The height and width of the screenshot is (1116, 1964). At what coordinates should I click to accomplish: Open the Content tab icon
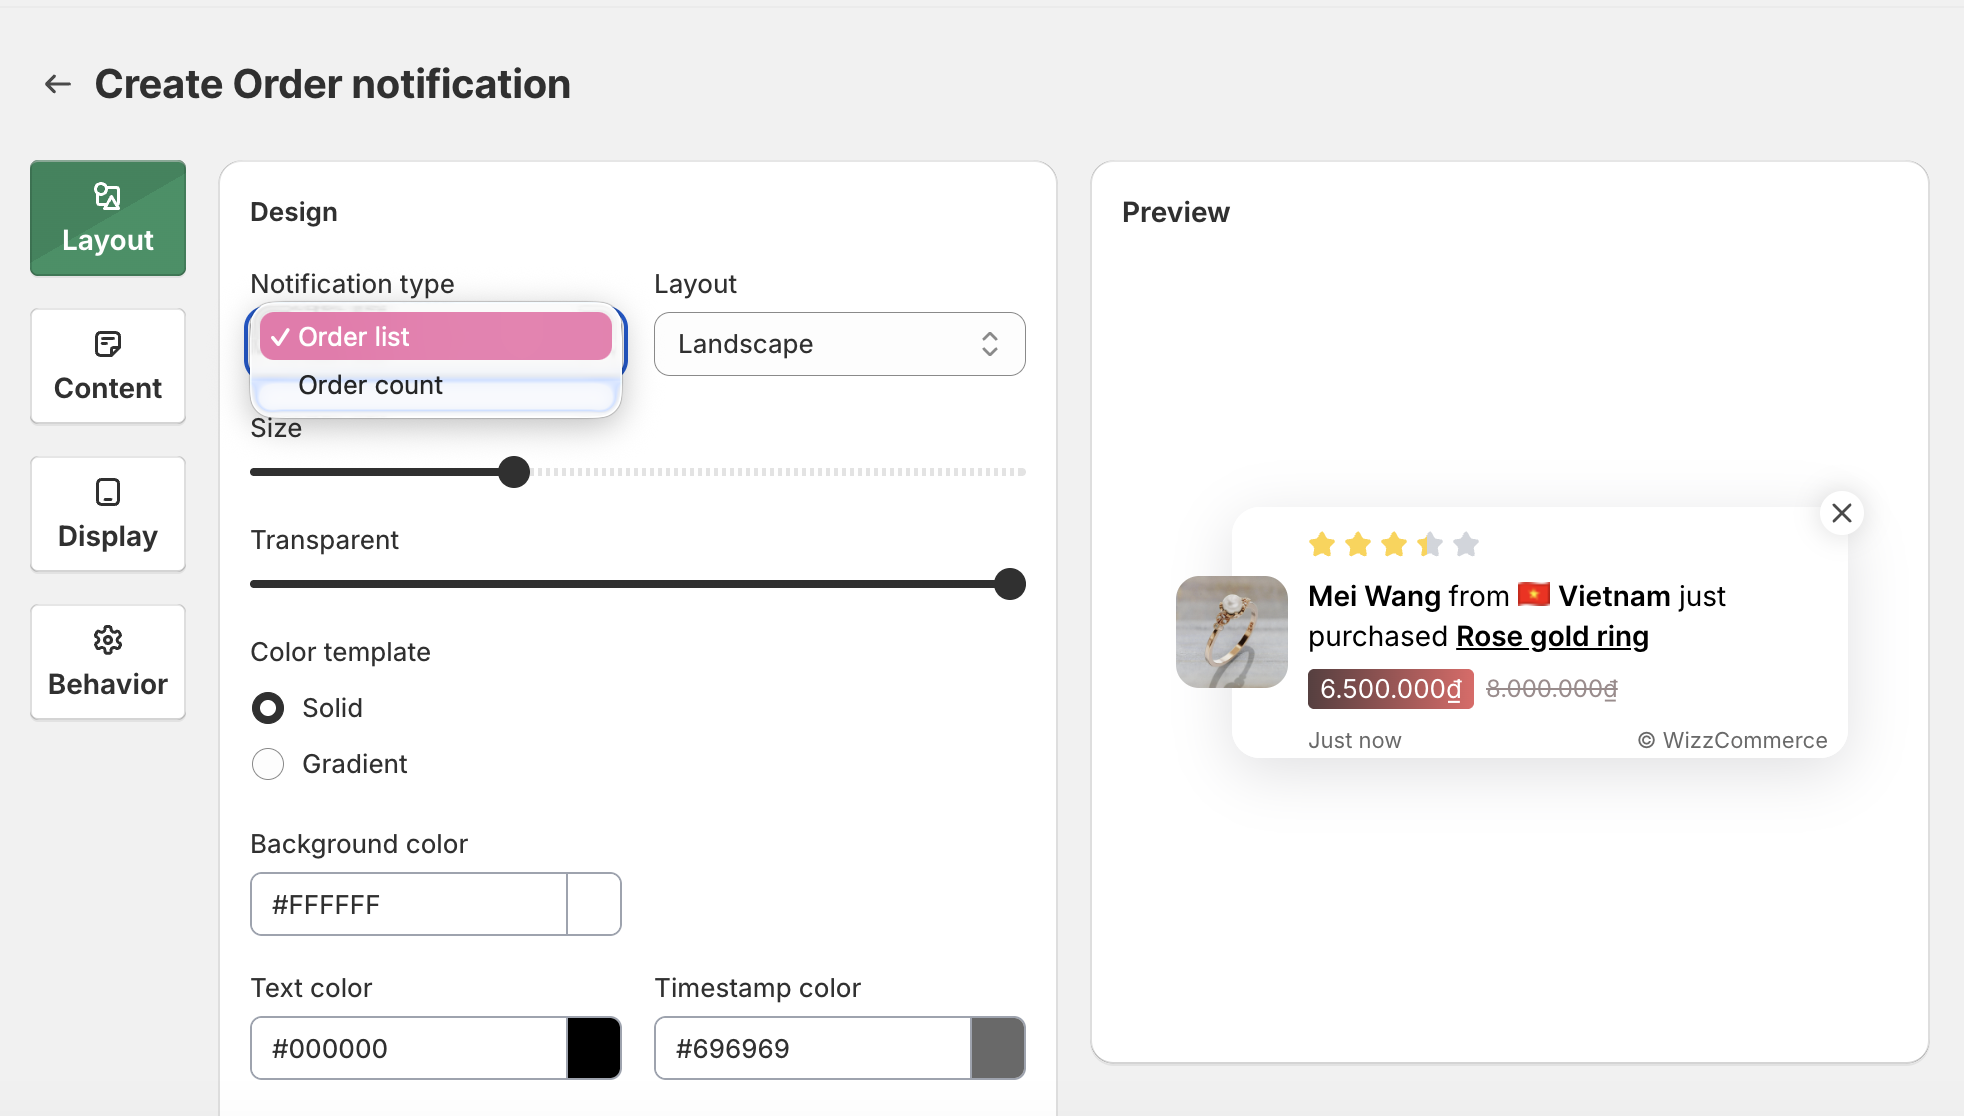click(x=108, y=344)
